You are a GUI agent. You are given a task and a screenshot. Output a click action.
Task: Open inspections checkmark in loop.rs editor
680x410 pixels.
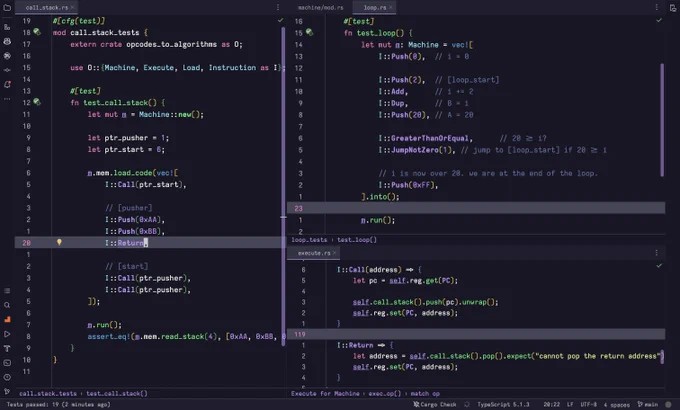point(659,20)
